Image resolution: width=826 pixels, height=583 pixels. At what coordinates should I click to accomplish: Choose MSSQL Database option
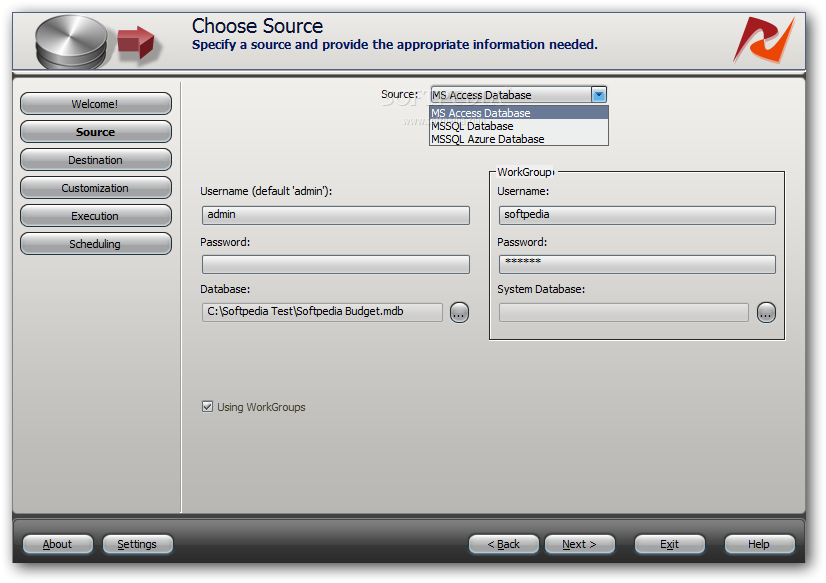tap(519, 126)
